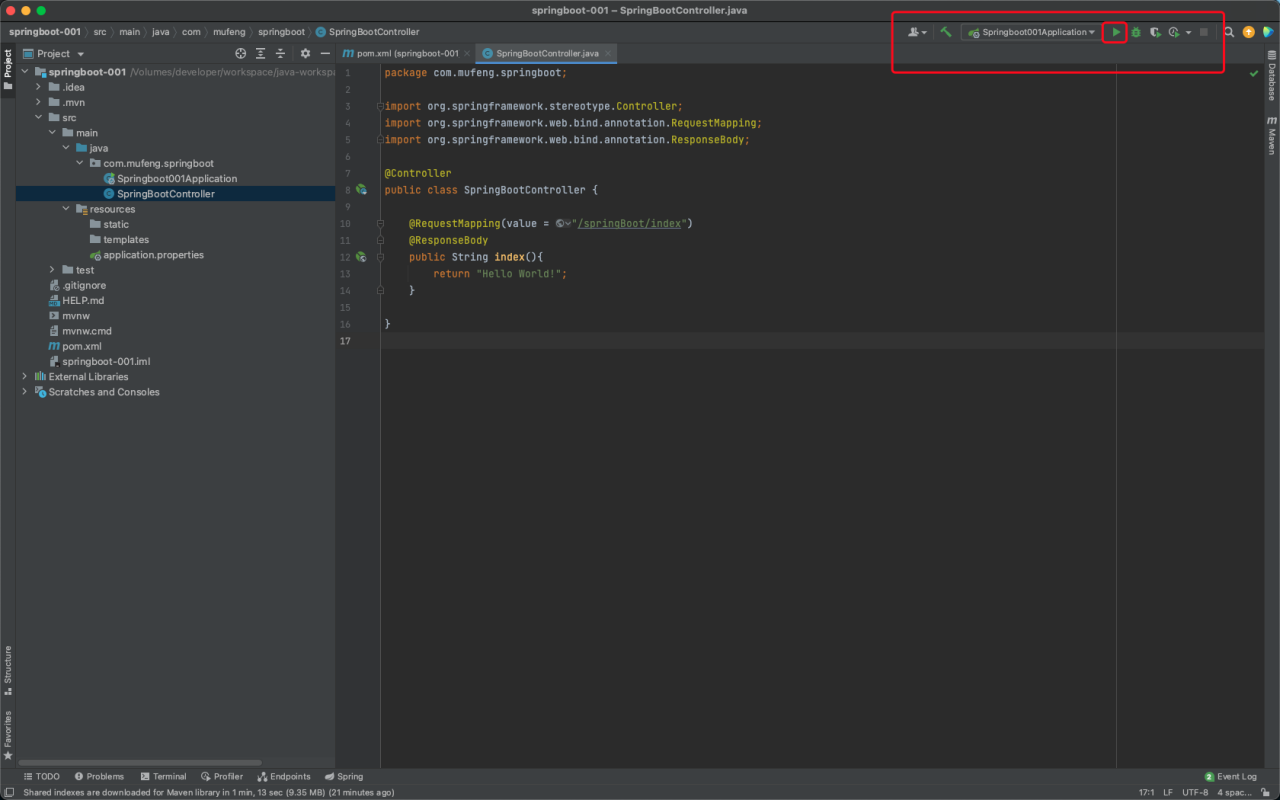Image resolution: width=1280 pixels, height=800 pixels.
Task: Collapse the src folder
Action: (x=39, y=118)
